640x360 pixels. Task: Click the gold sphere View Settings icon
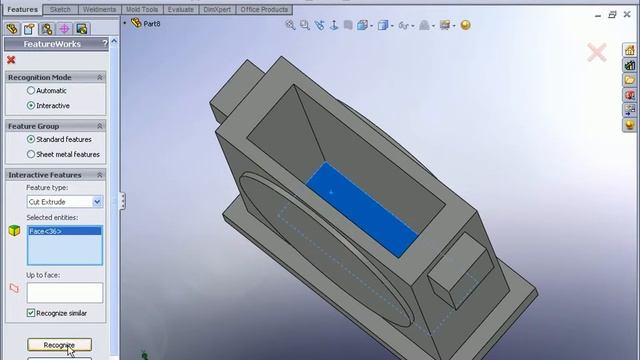pyautogui.click(x=465, y=25)
